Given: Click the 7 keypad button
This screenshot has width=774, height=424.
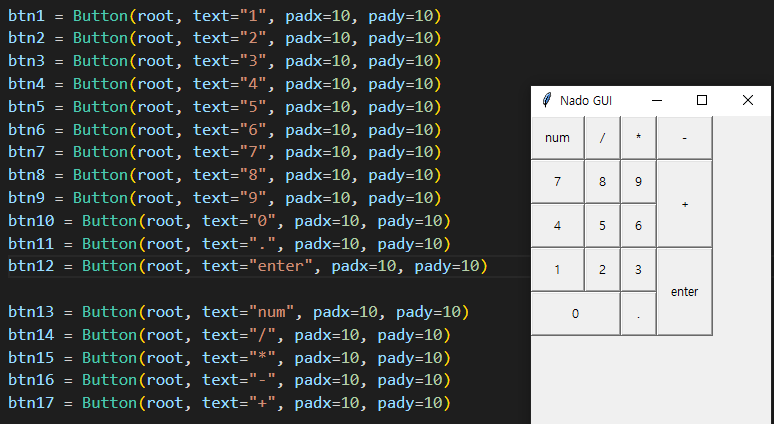Looking at the screenshot, I should 557,182.
